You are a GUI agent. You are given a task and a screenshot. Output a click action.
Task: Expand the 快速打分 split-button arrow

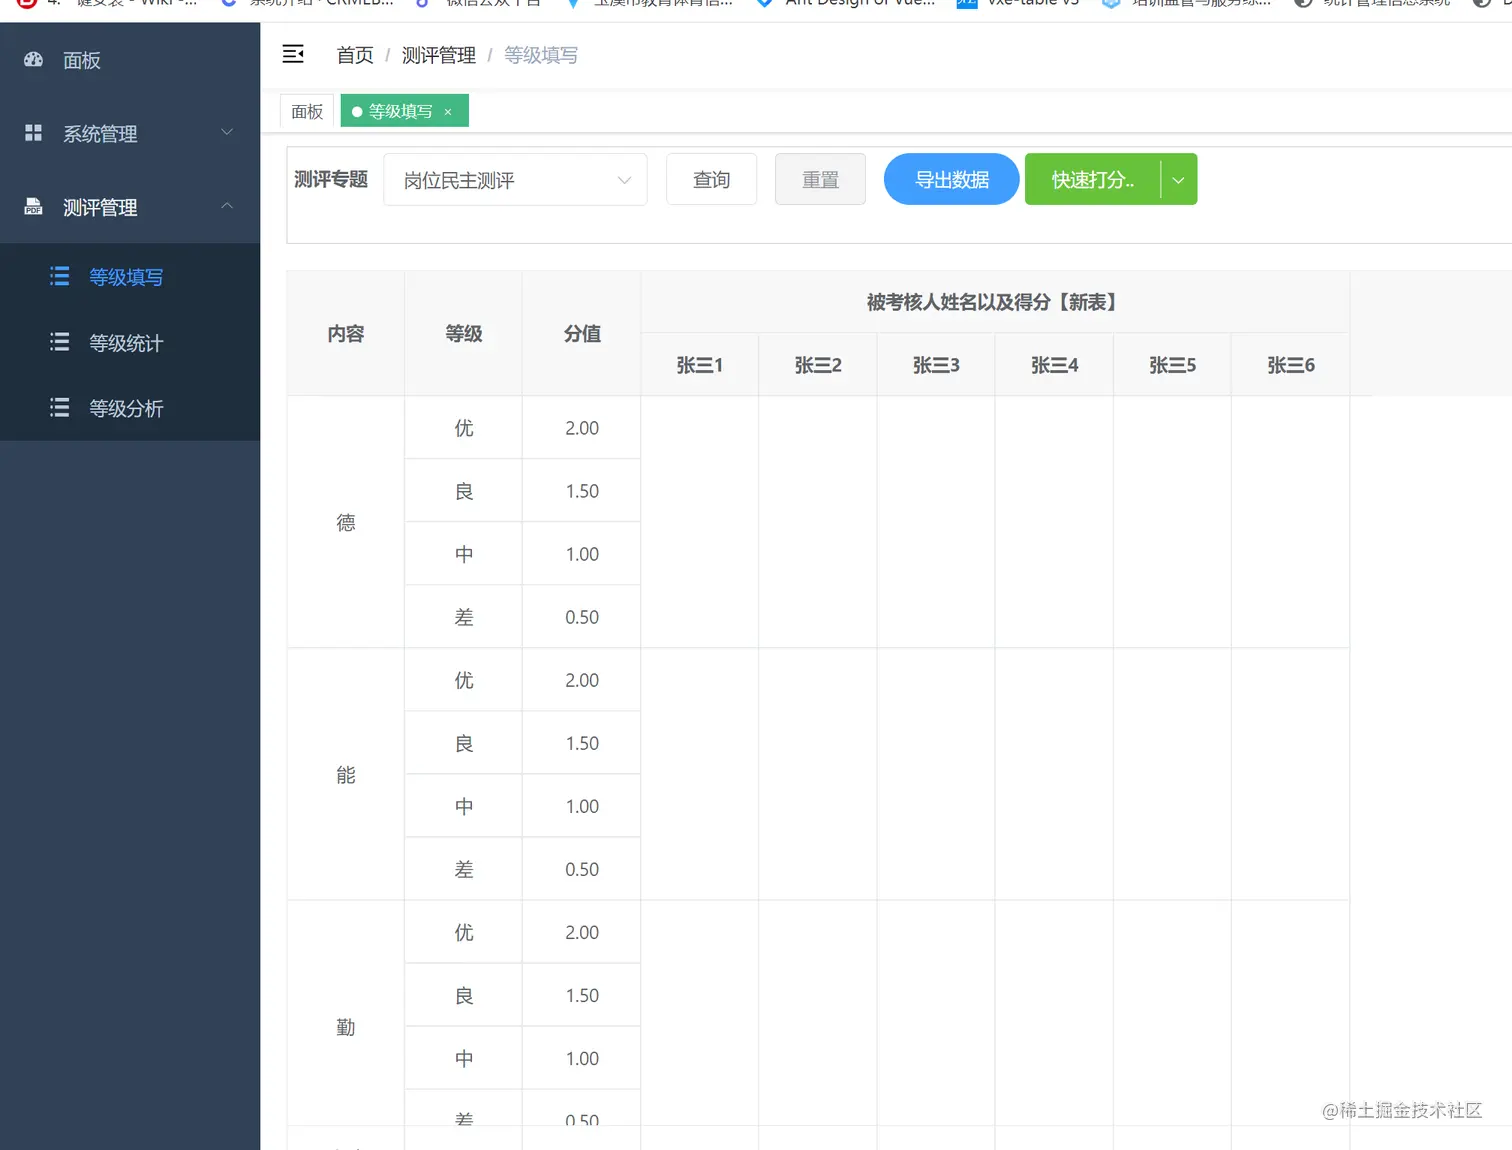[1178, 179]
